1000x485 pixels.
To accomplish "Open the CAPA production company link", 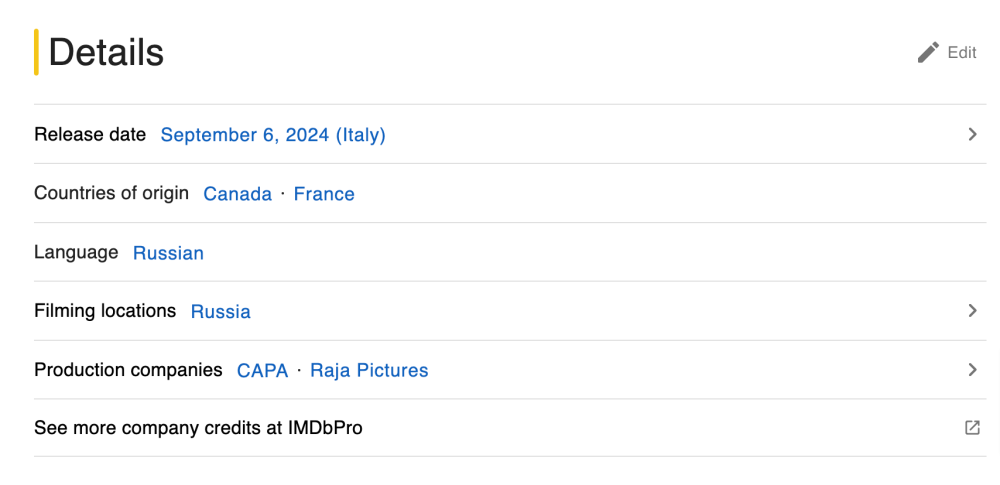I will 262,371.
